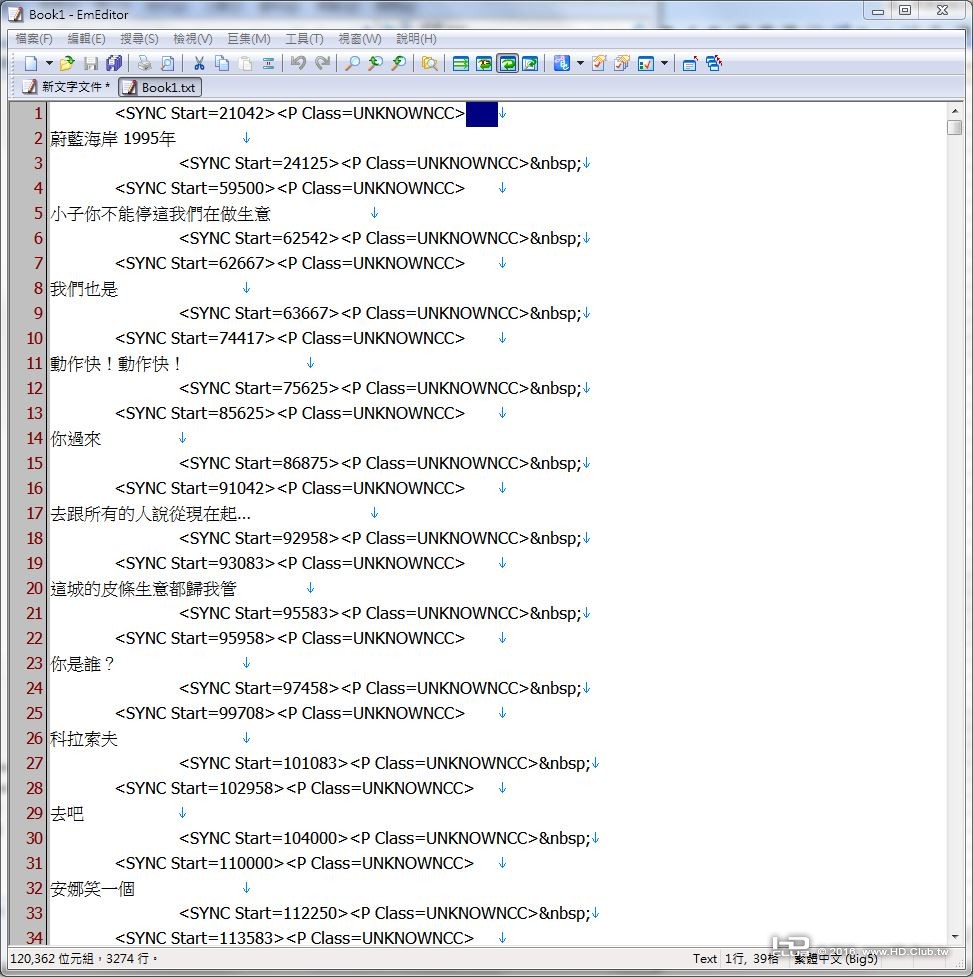Open the 檢視(V) menu

[192, 39]
